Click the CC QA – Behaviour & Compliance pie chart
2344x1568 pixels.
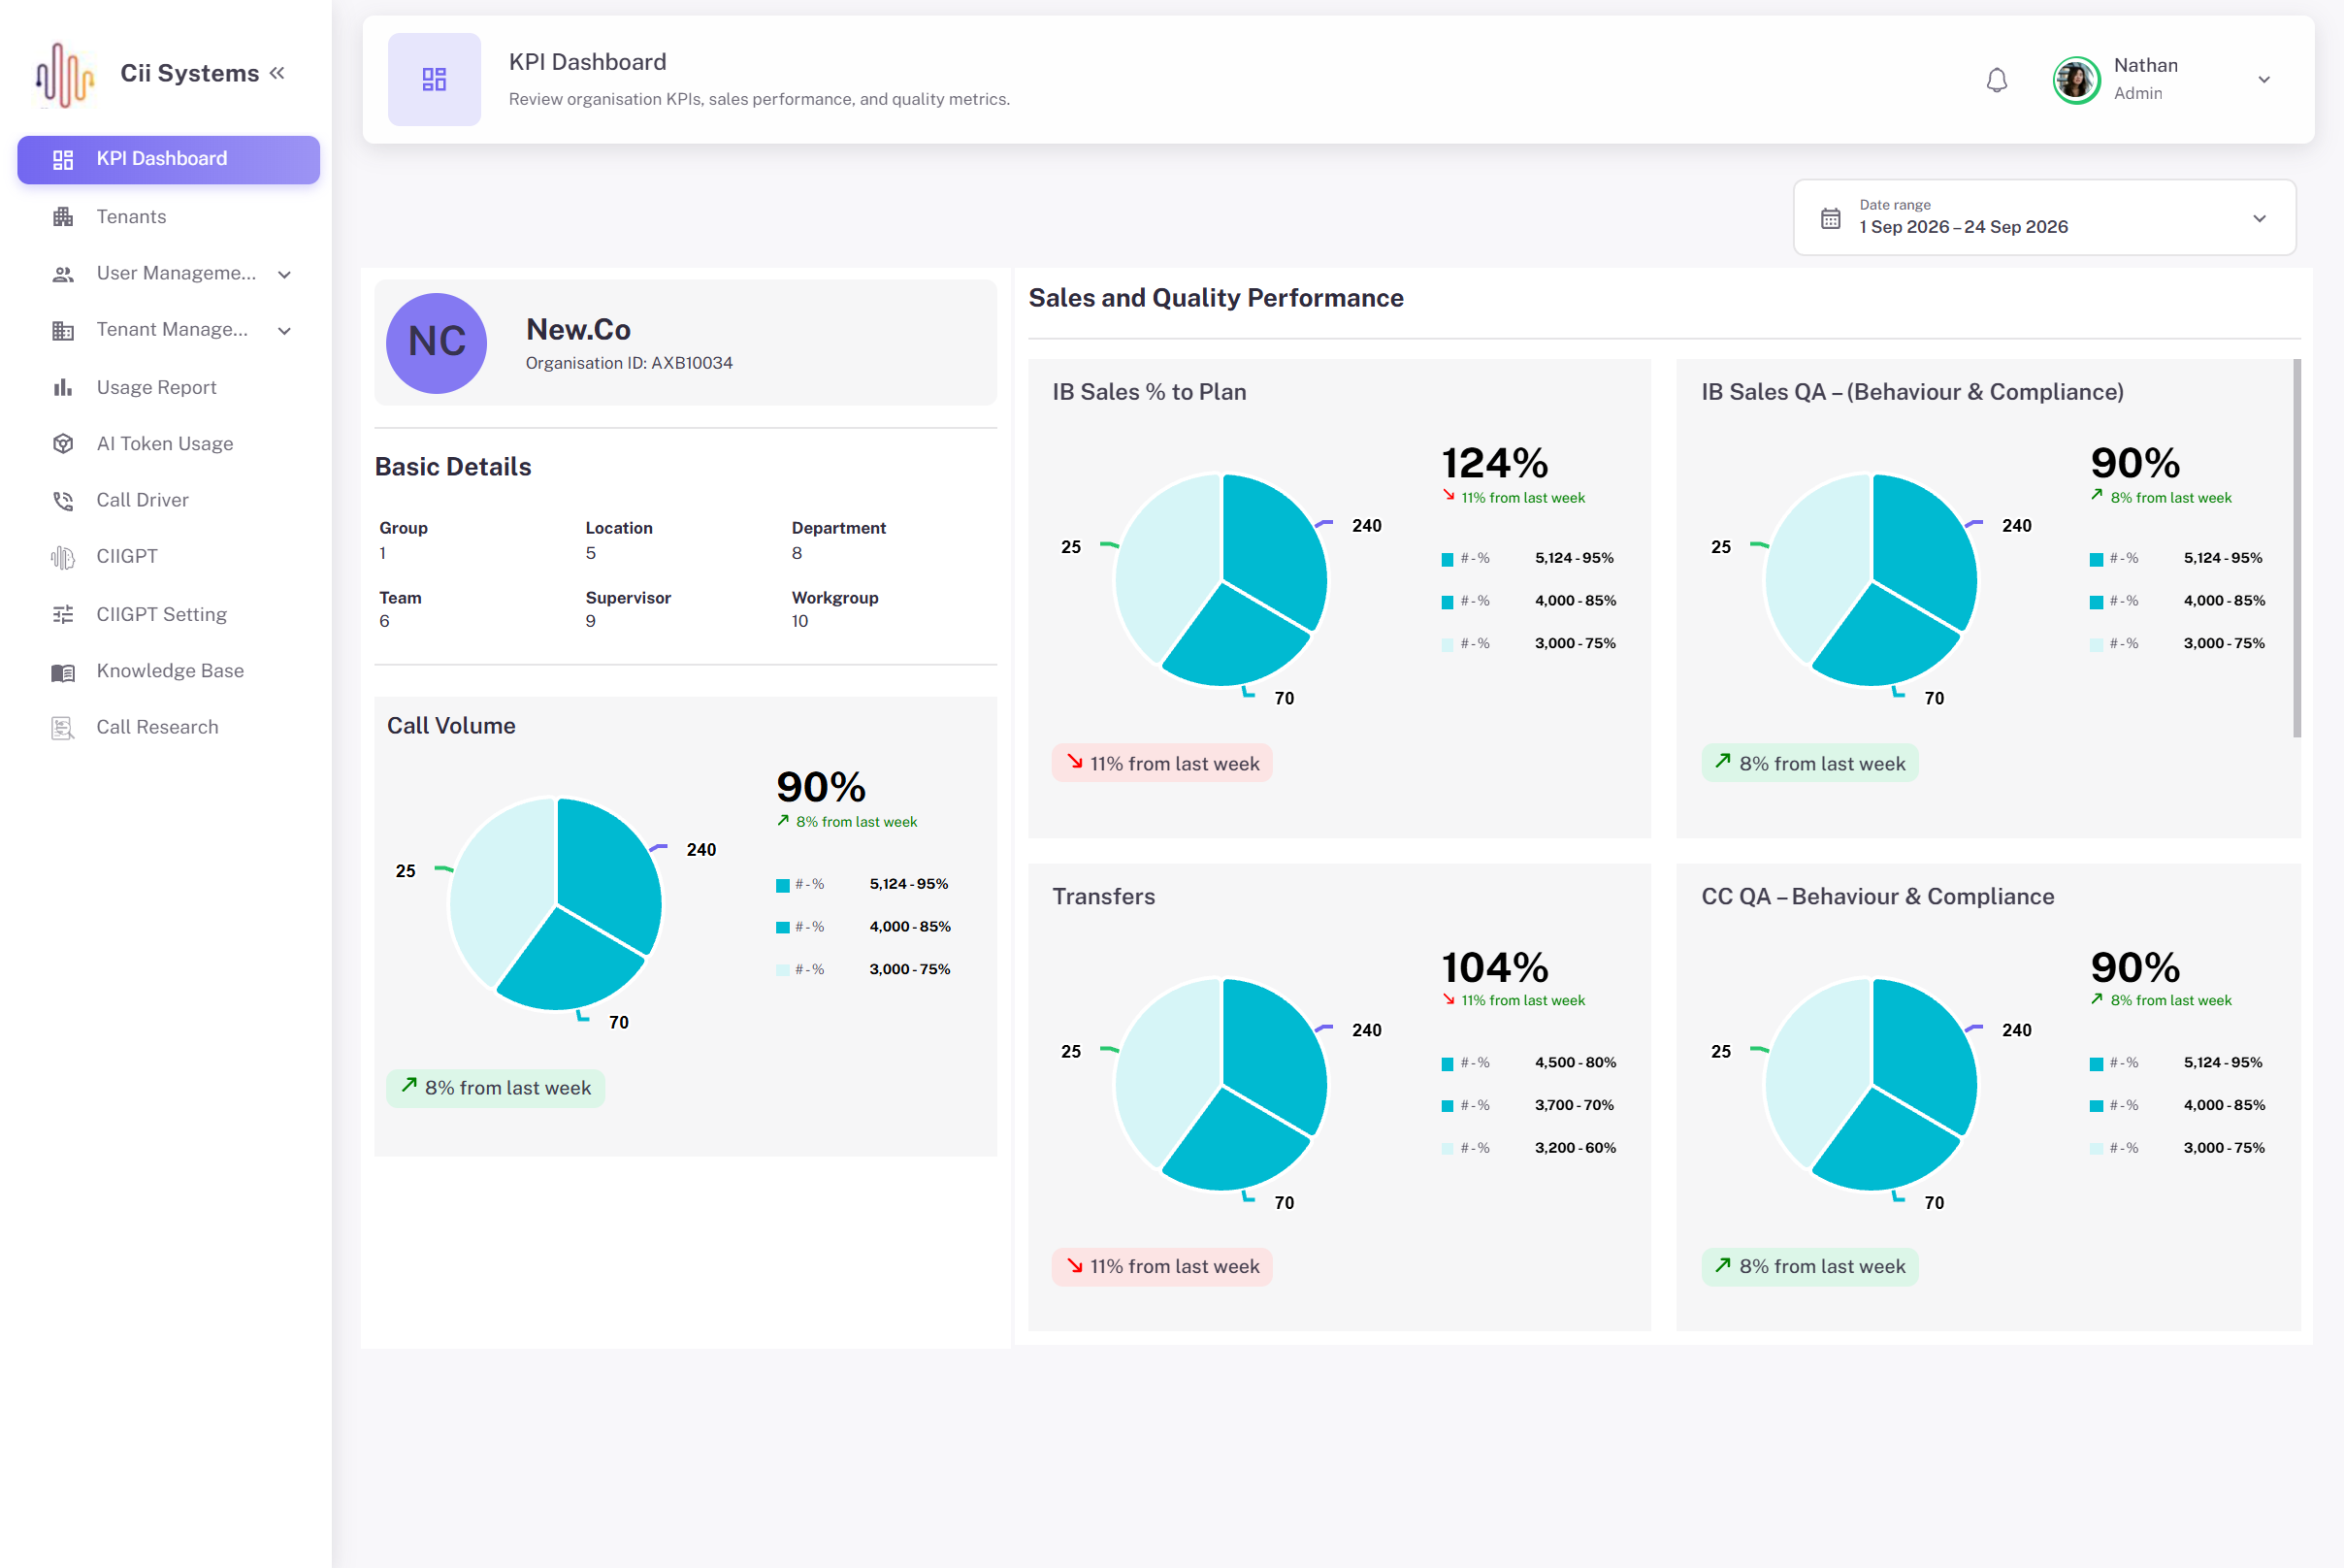pyautogui.click(x=1871, y=1084)
